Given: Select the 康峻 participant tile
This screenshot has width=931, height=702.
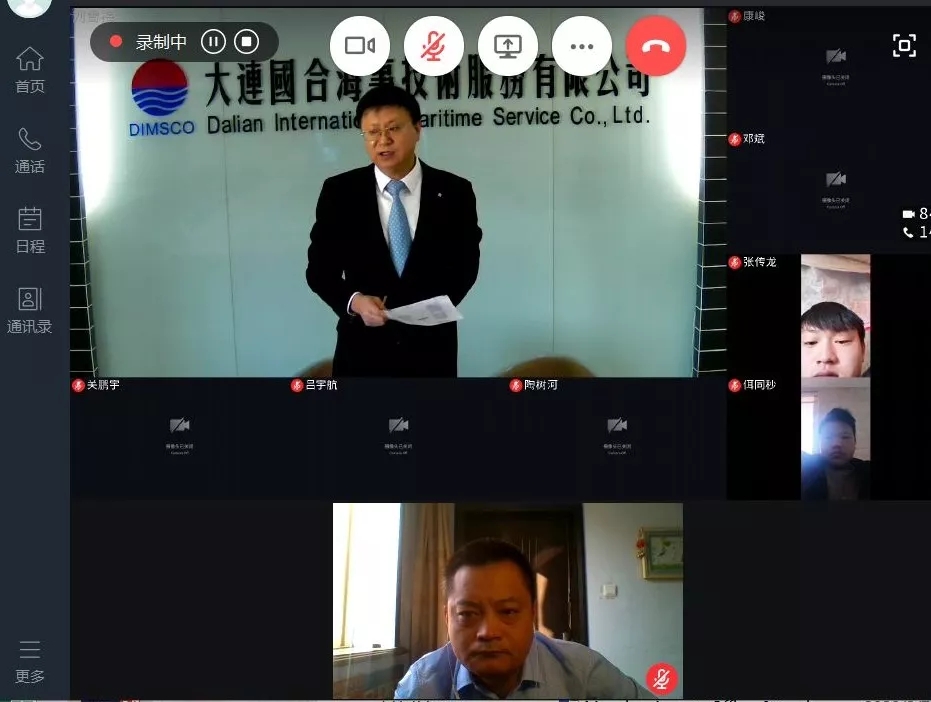Looking at the screenshot, I should (x=829, y=70).
